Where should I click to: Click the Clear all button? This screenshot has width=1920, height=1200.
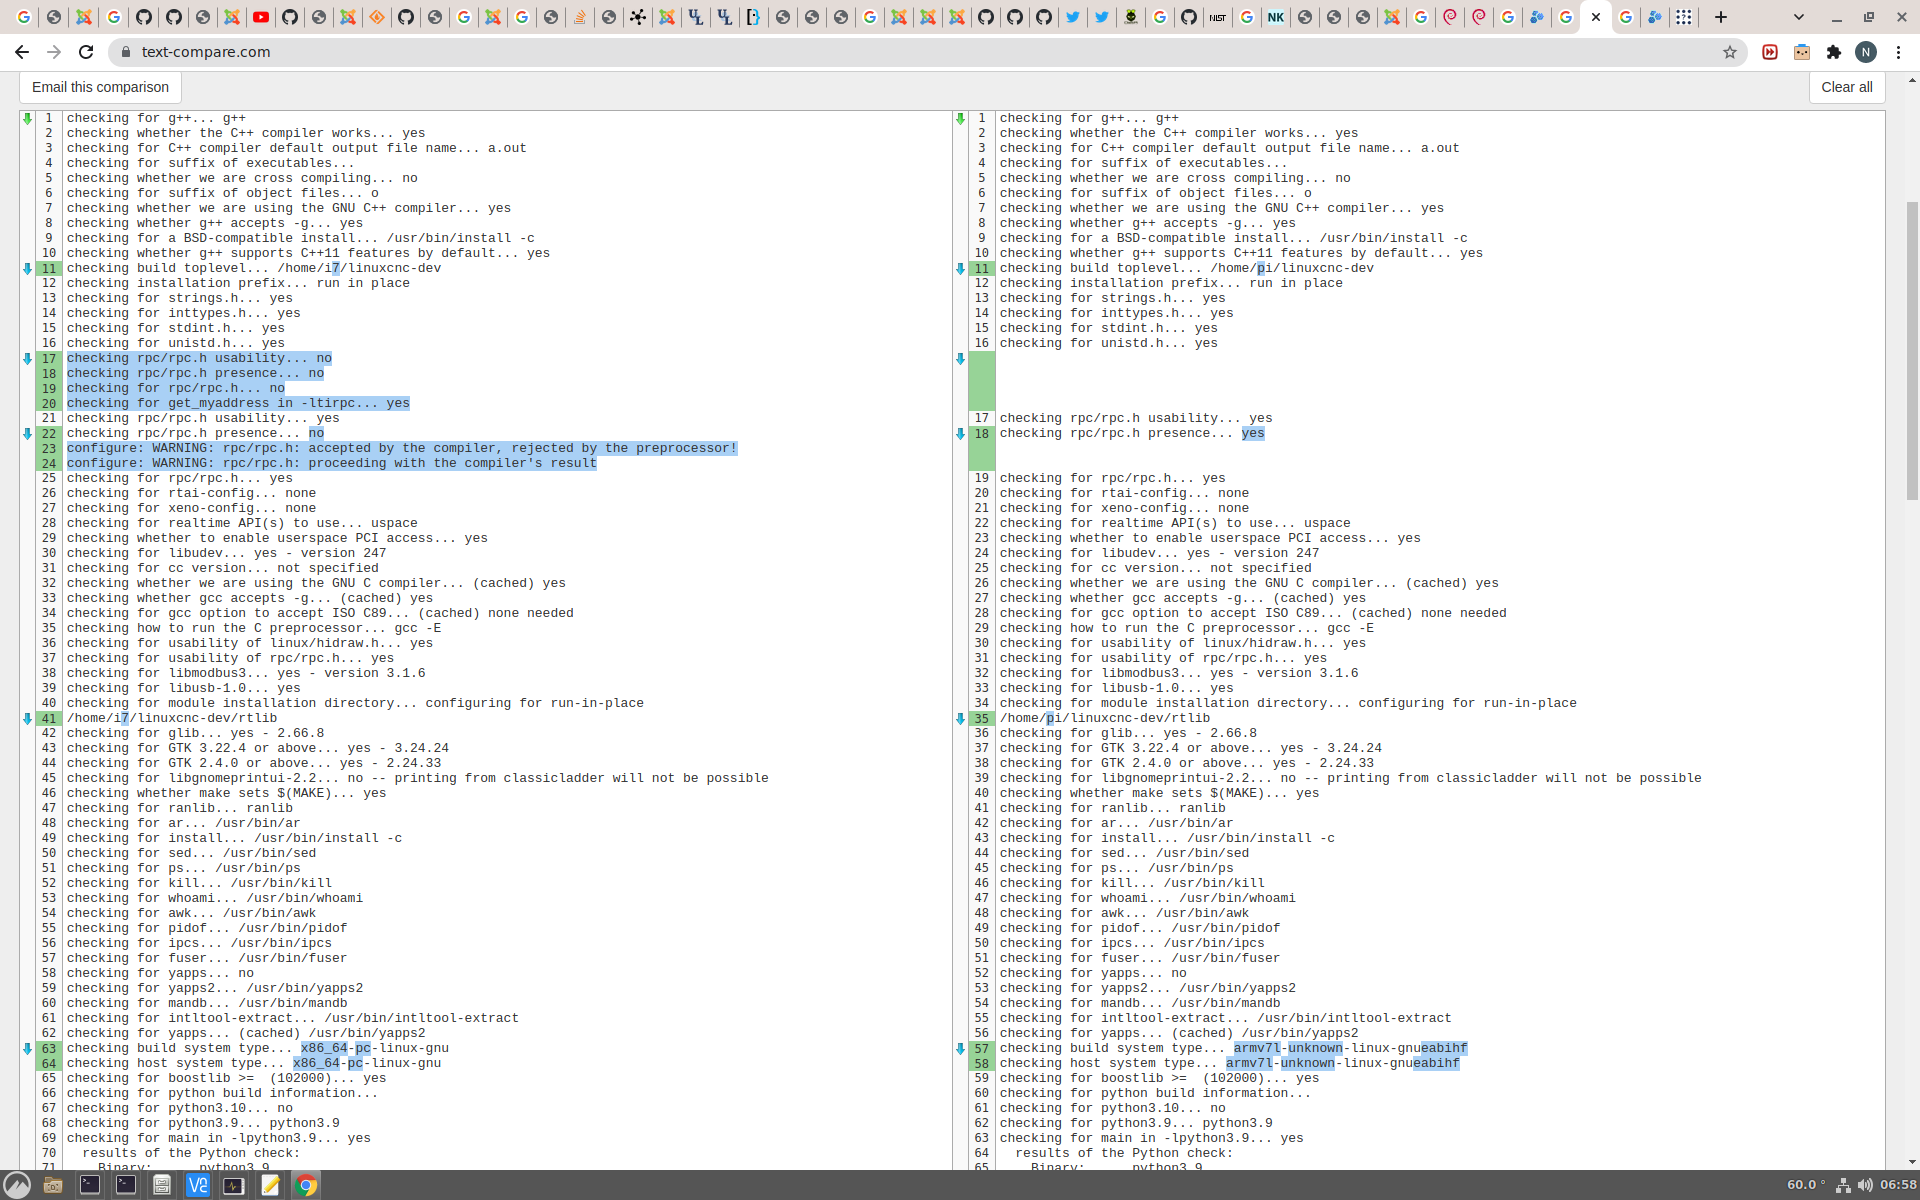click(1847, 87)
